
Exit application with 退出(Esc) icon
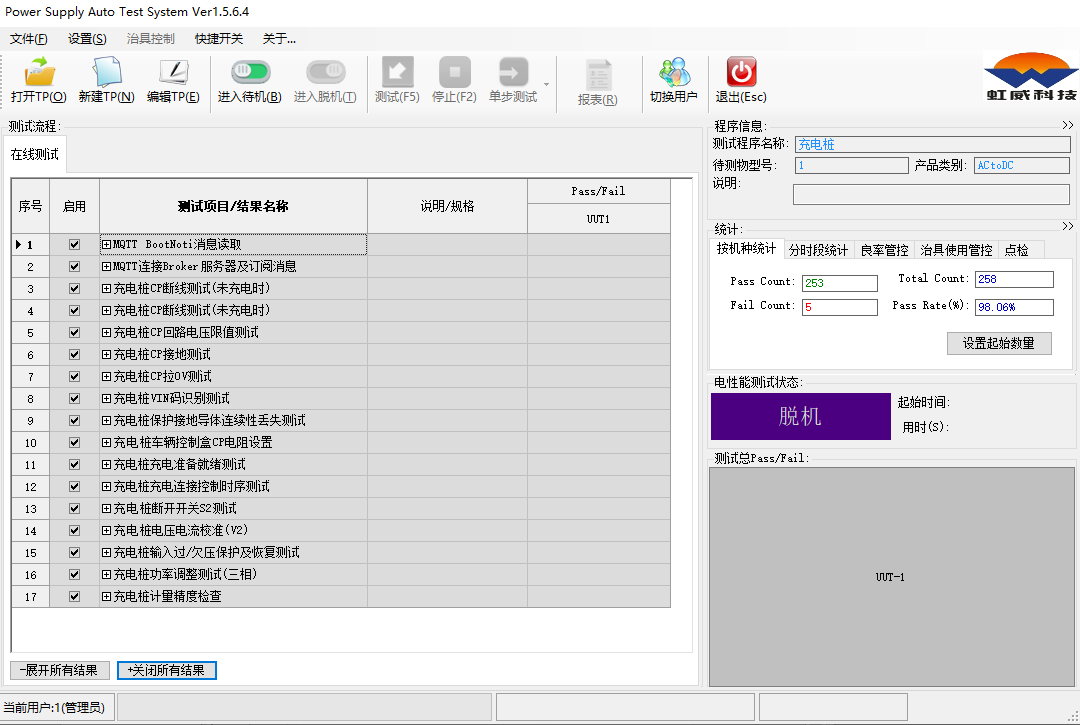pos(741,80)
